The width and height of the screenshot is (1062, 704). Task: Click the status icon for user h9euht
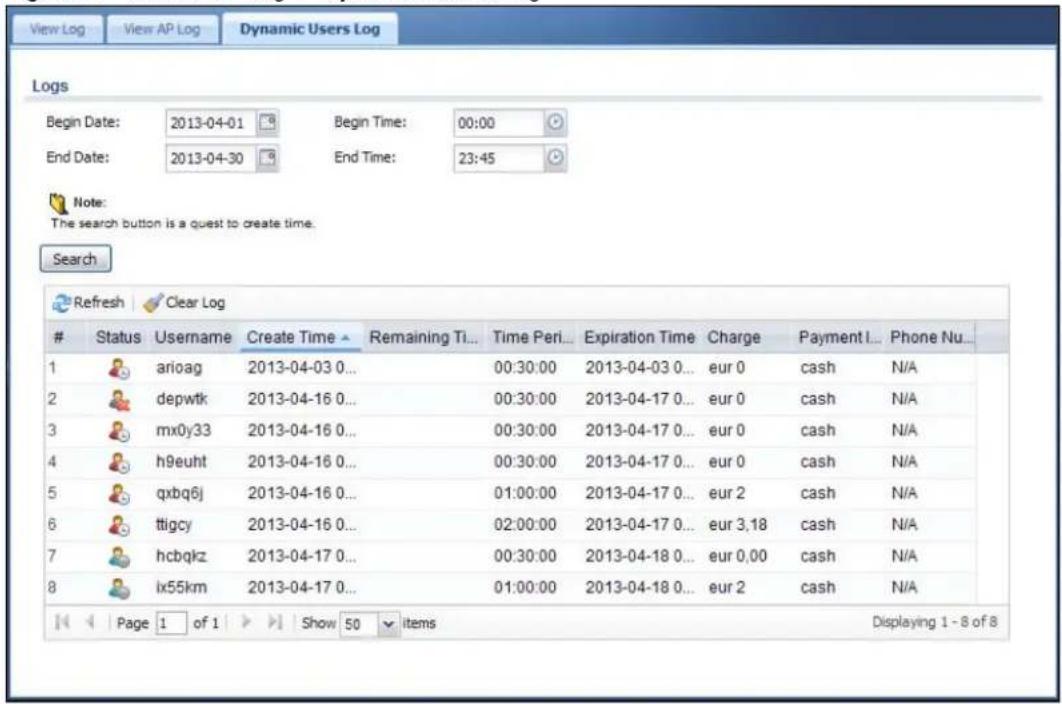point(119,462)
